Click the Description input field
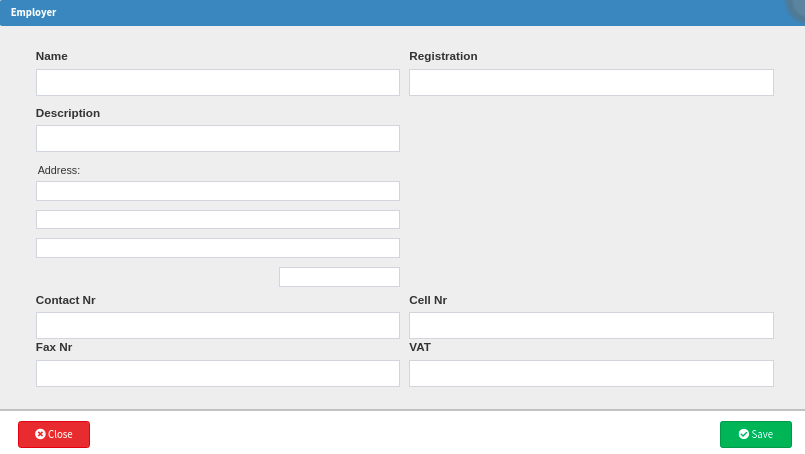This screenshot has width=805, height=454. click(x=217, y=138)
